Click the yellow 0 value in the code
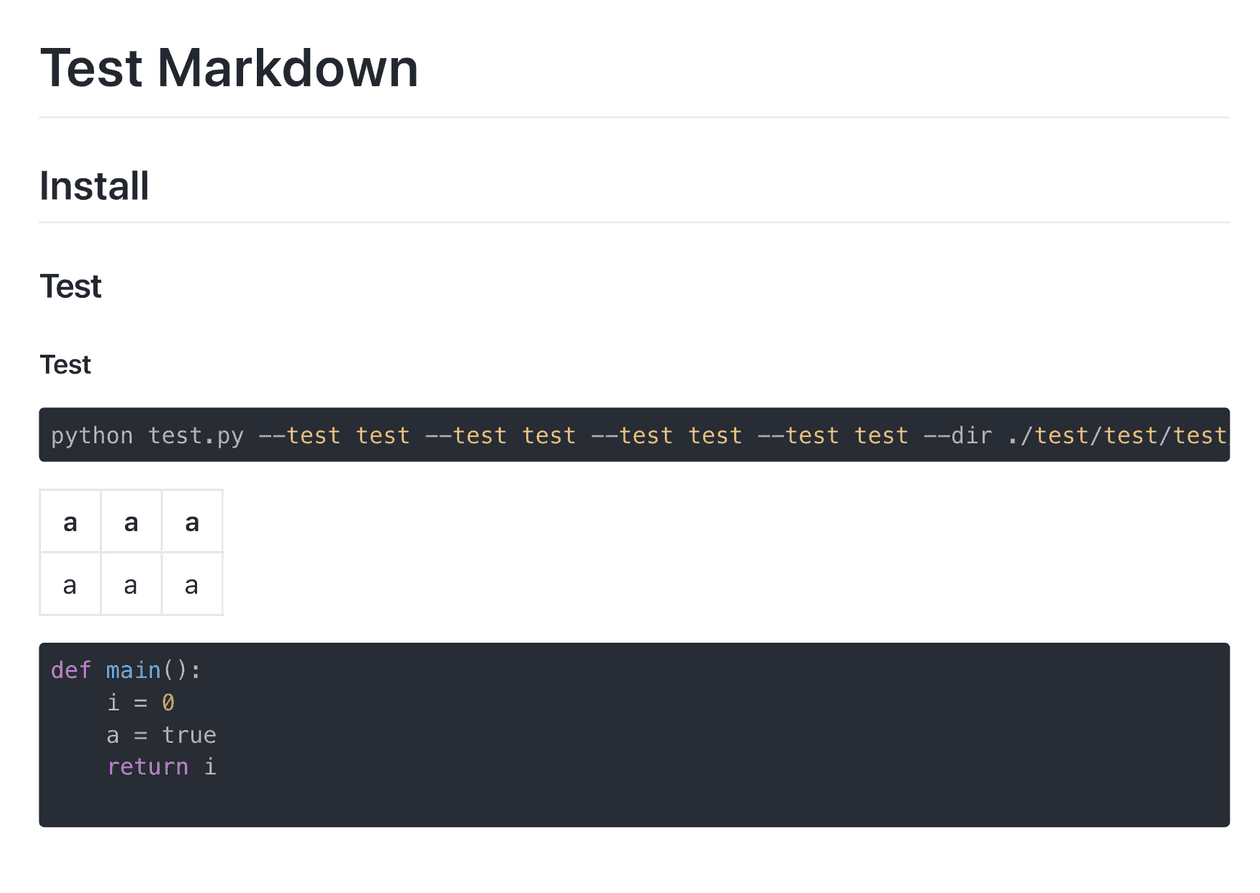The image size is (1260, 893). pyautogui.click(x=168, y=703)
